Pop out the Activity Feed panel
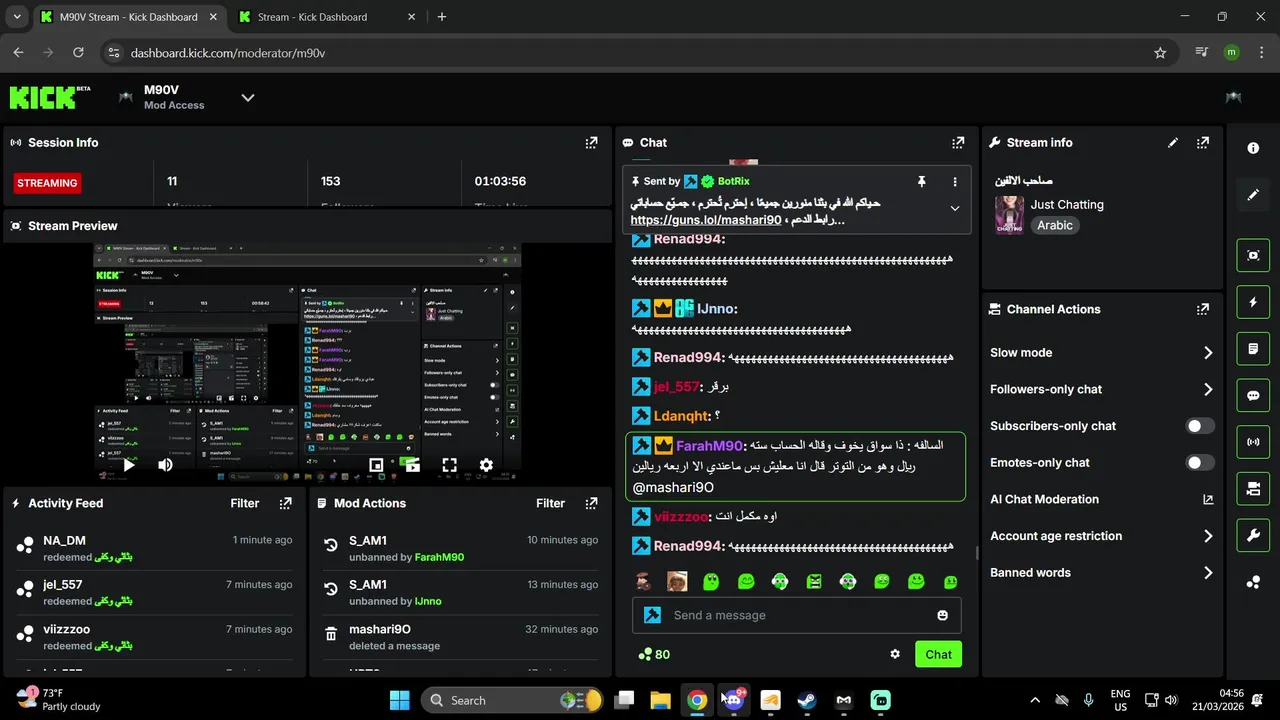The width and height of the screenshot is (1280, 720). (x=285, y=504)
